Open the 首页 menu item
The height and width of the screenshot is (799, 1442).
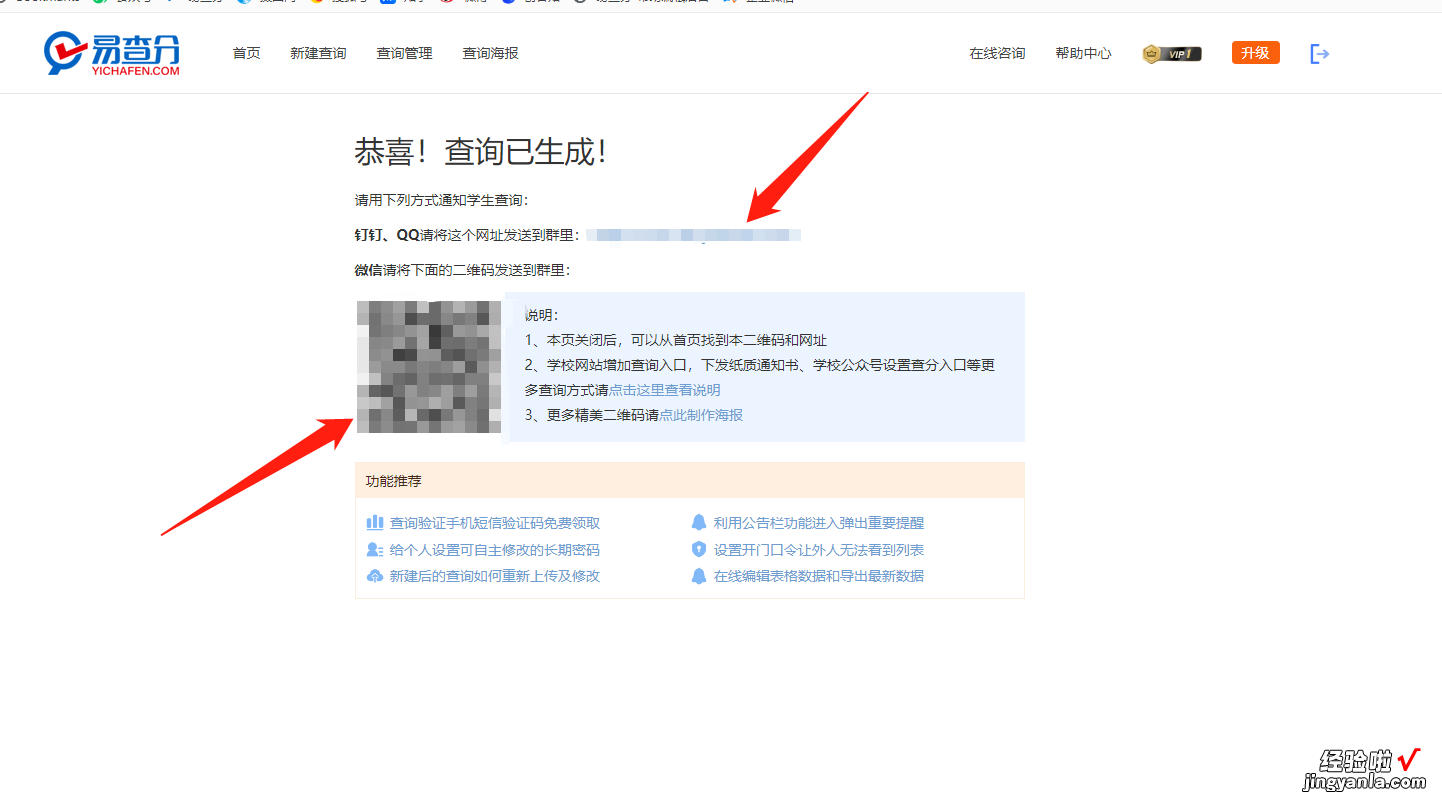coord(247,53)
